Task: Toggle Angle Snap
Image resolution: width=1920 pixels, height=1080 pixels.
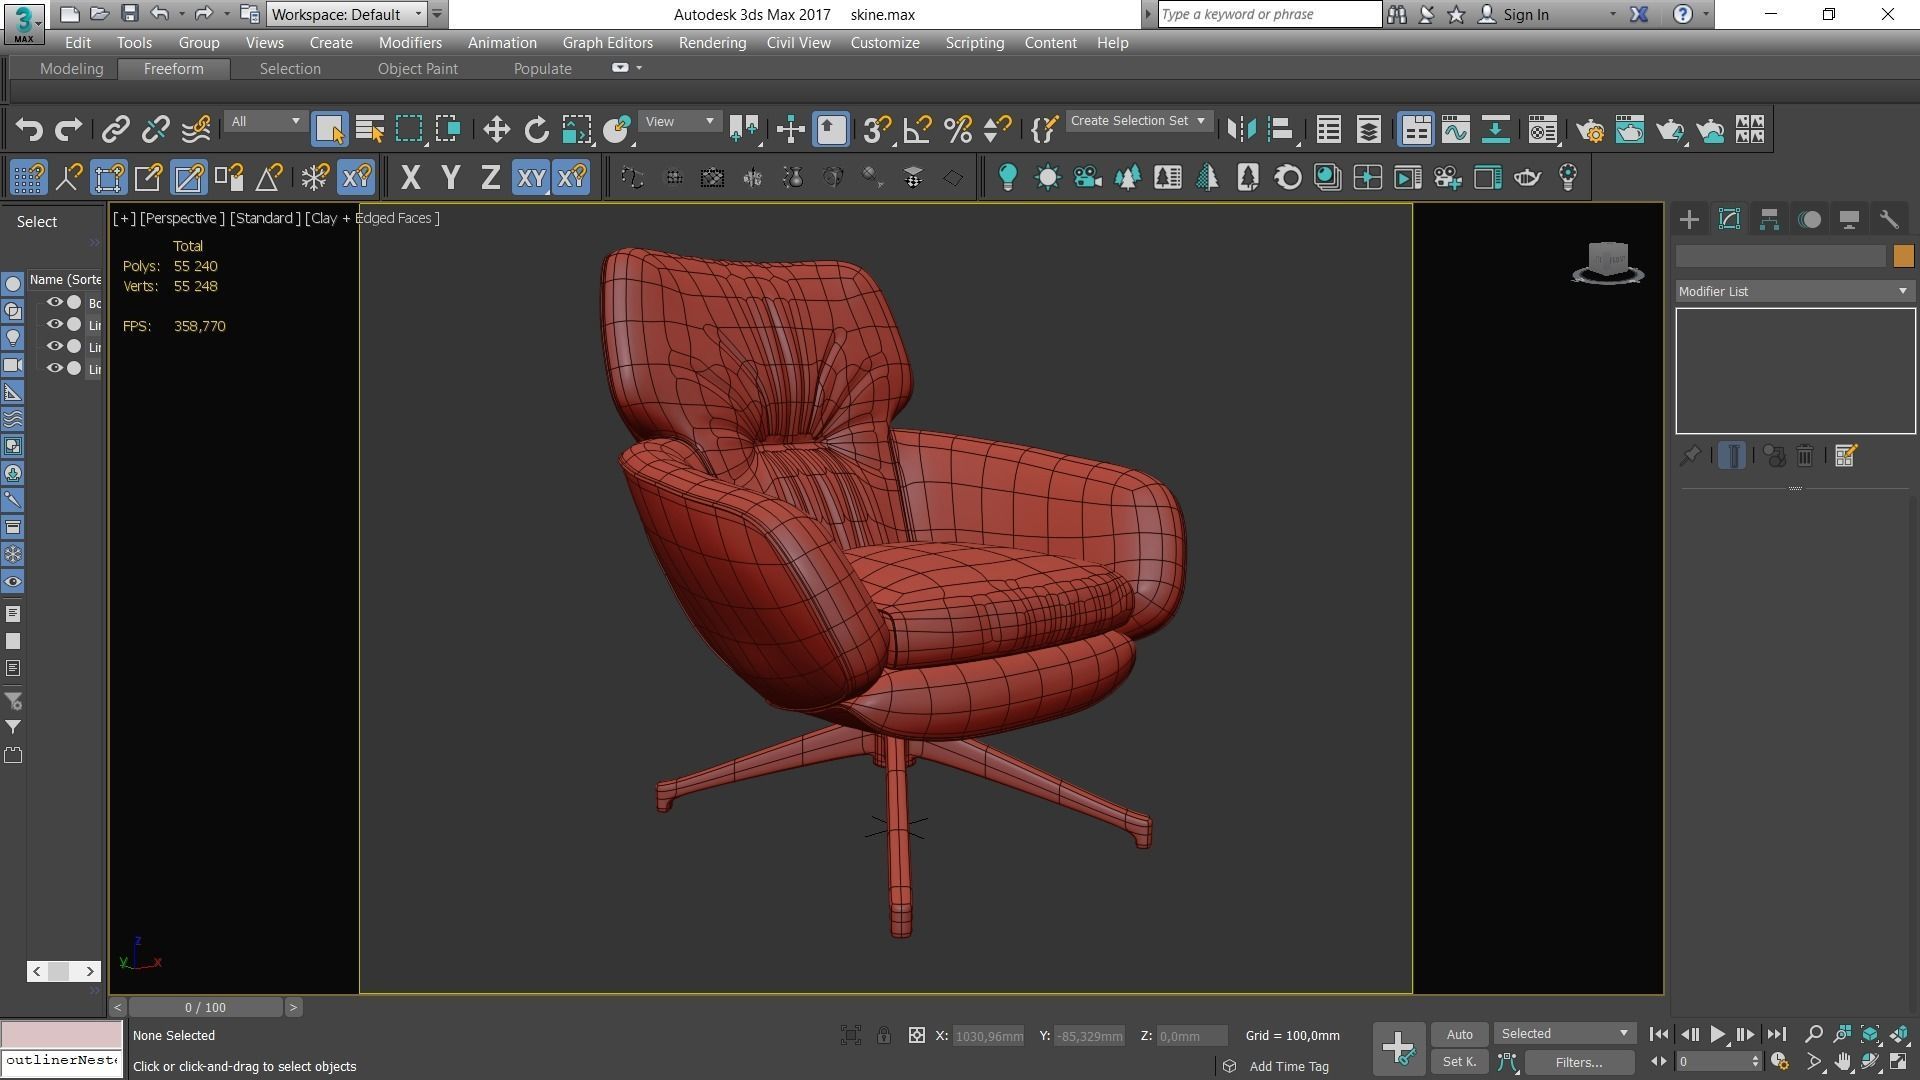Action: point(917,129)
